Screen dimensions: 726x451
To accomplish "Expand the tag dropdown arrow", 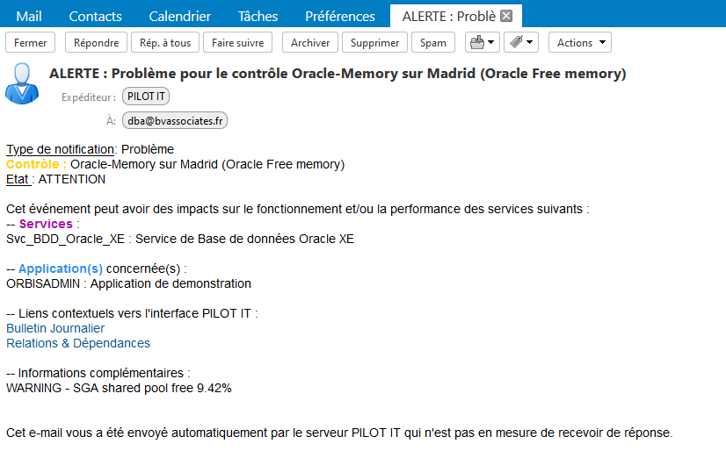I will coord(530,42).
